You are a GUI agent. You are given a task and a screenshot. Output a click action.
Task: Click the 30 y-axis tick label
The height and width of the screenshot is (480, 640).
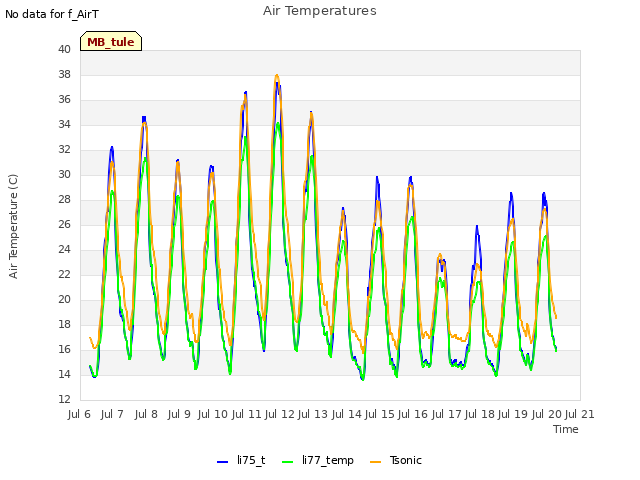click(64, 174)
